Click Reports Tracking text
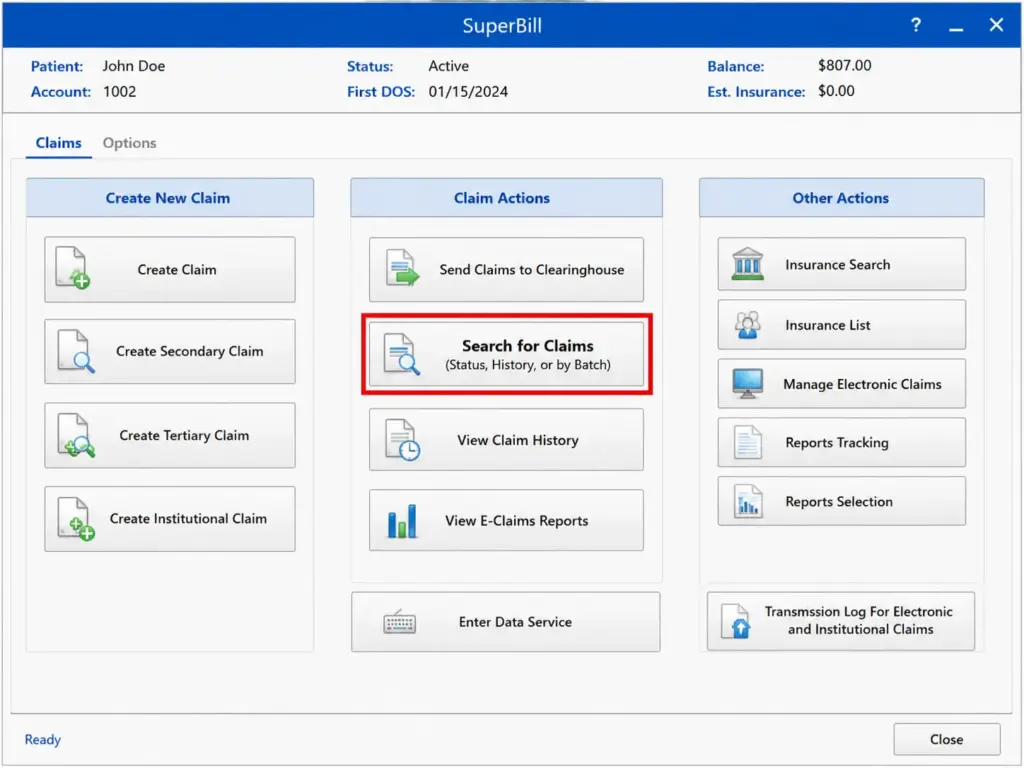This screenshot has width=1024, height=768. [837, 443]
